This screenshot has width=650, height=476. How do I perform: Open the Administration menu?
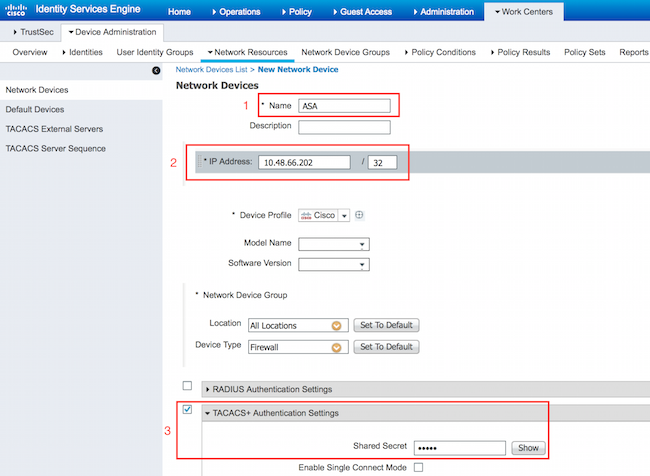tap(444, 12)
